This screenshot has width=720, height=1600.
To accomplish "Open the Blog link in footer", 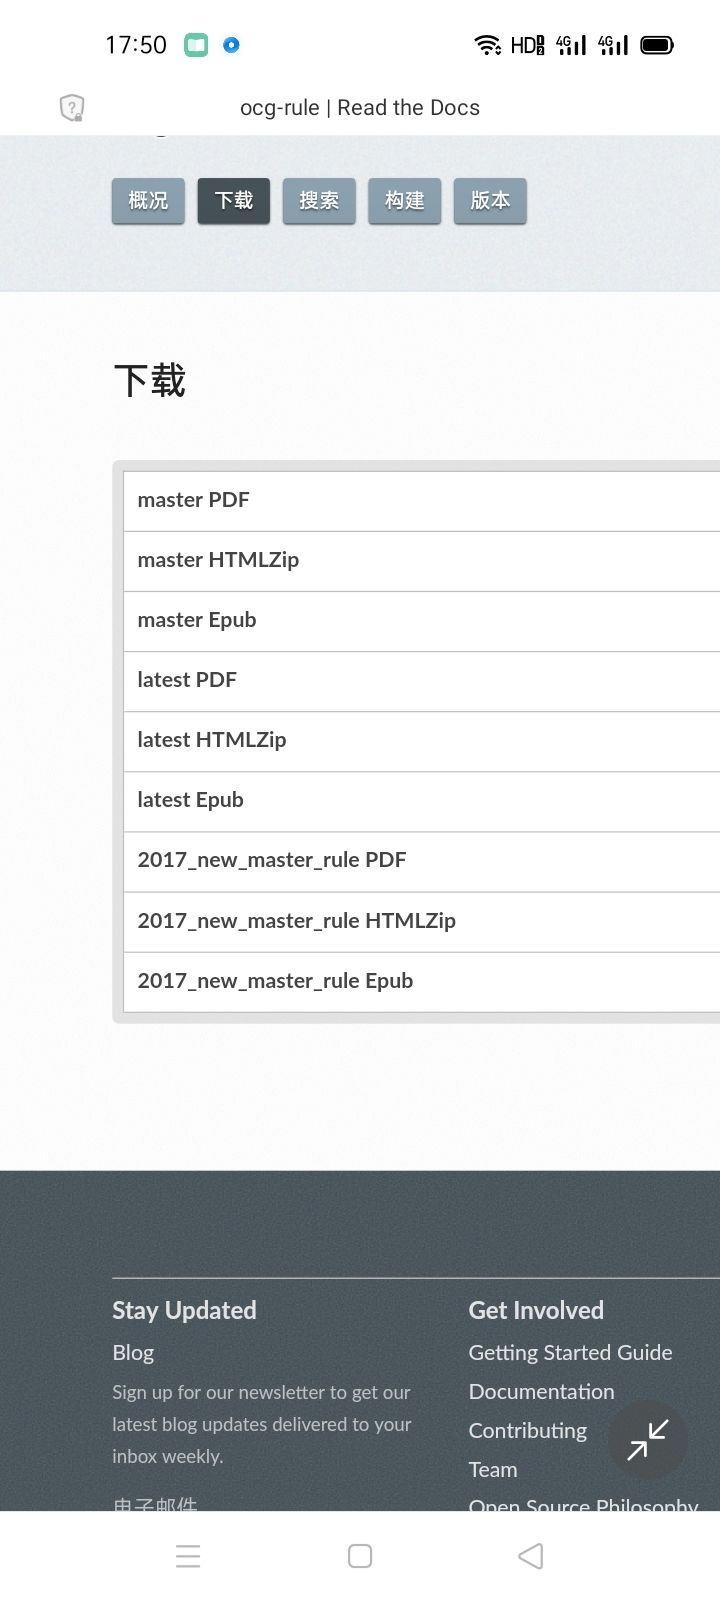I will point(133,1352).
